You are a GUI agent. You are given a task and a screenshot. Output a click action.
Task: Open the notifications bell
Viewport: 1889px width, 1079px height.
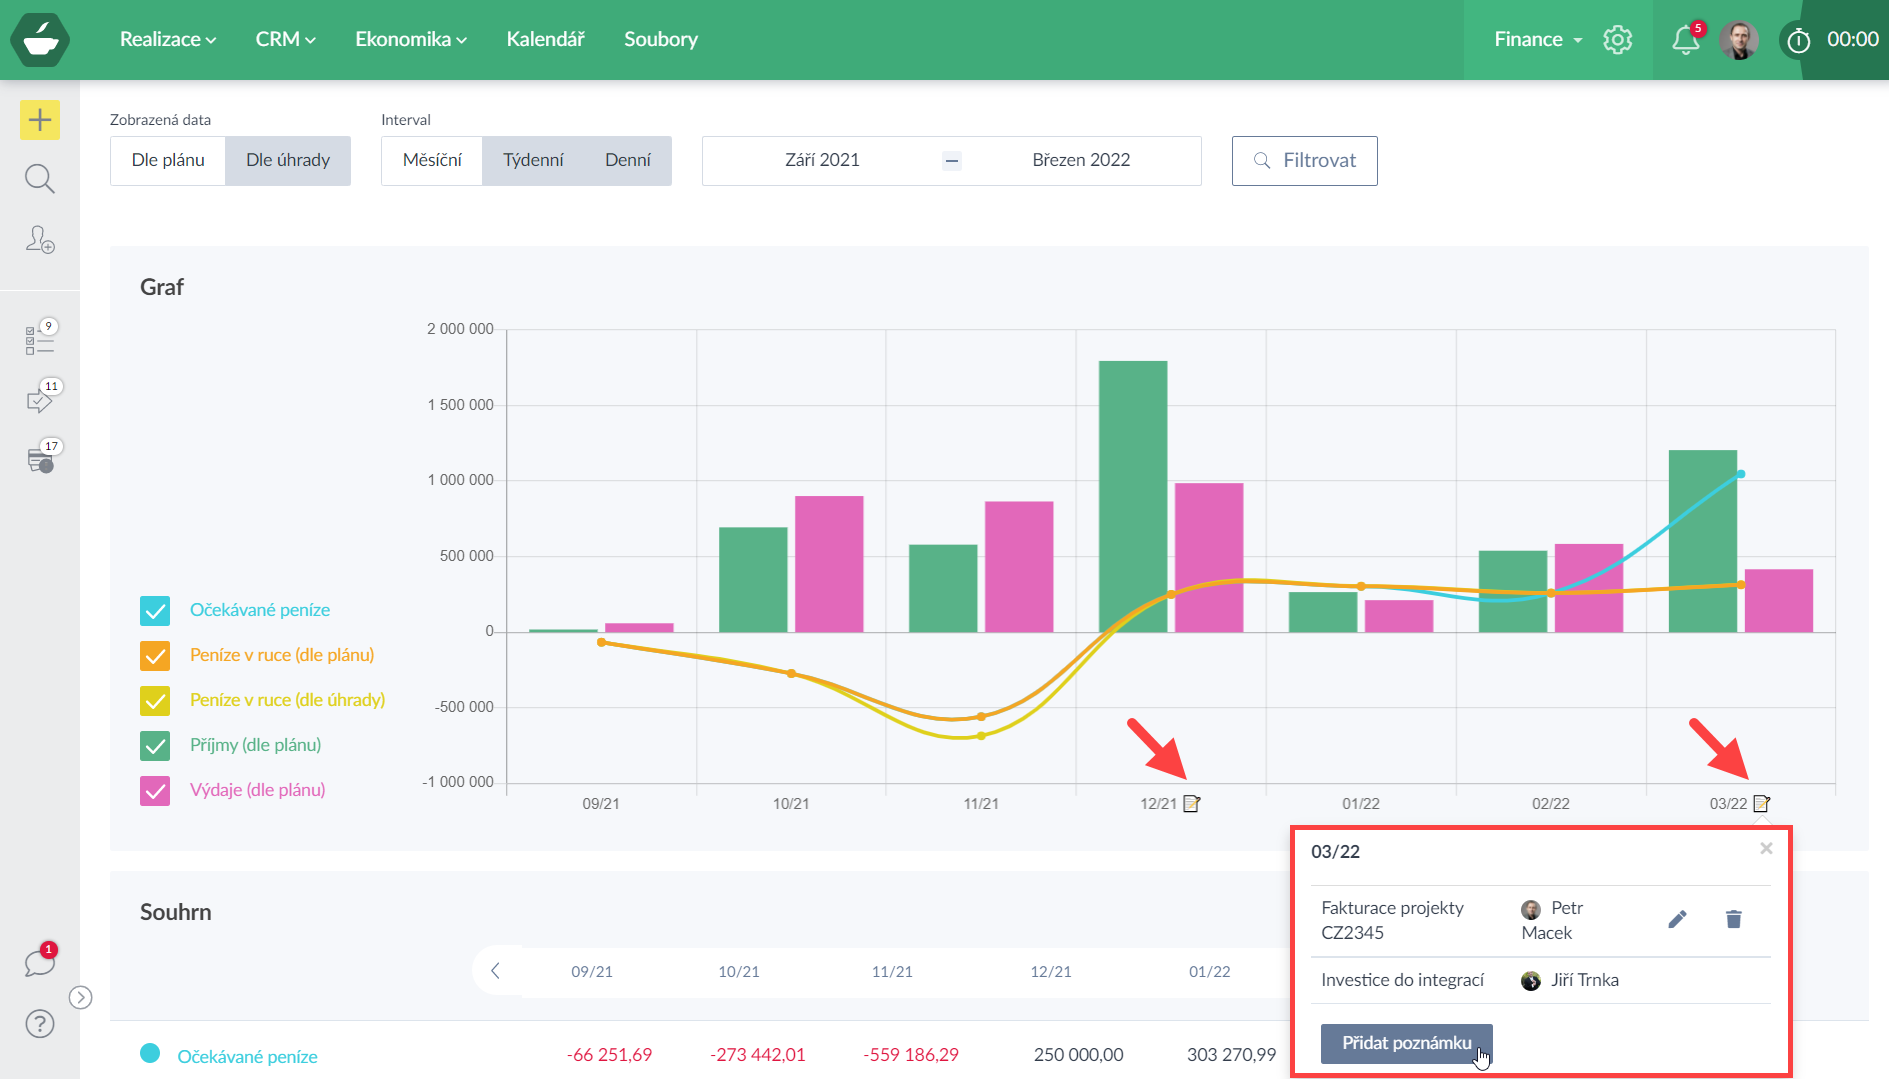(1685, 39)
